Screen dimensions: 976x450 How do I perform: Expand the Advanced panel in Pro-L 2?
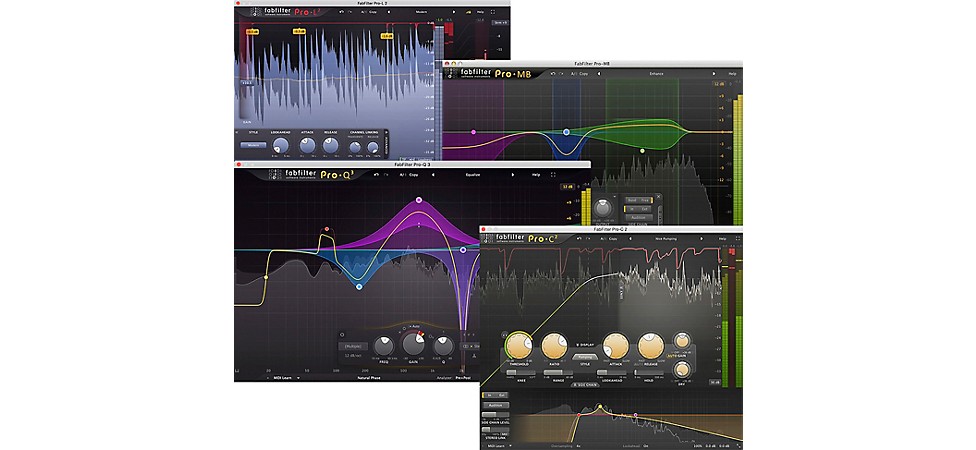point(387,143)
